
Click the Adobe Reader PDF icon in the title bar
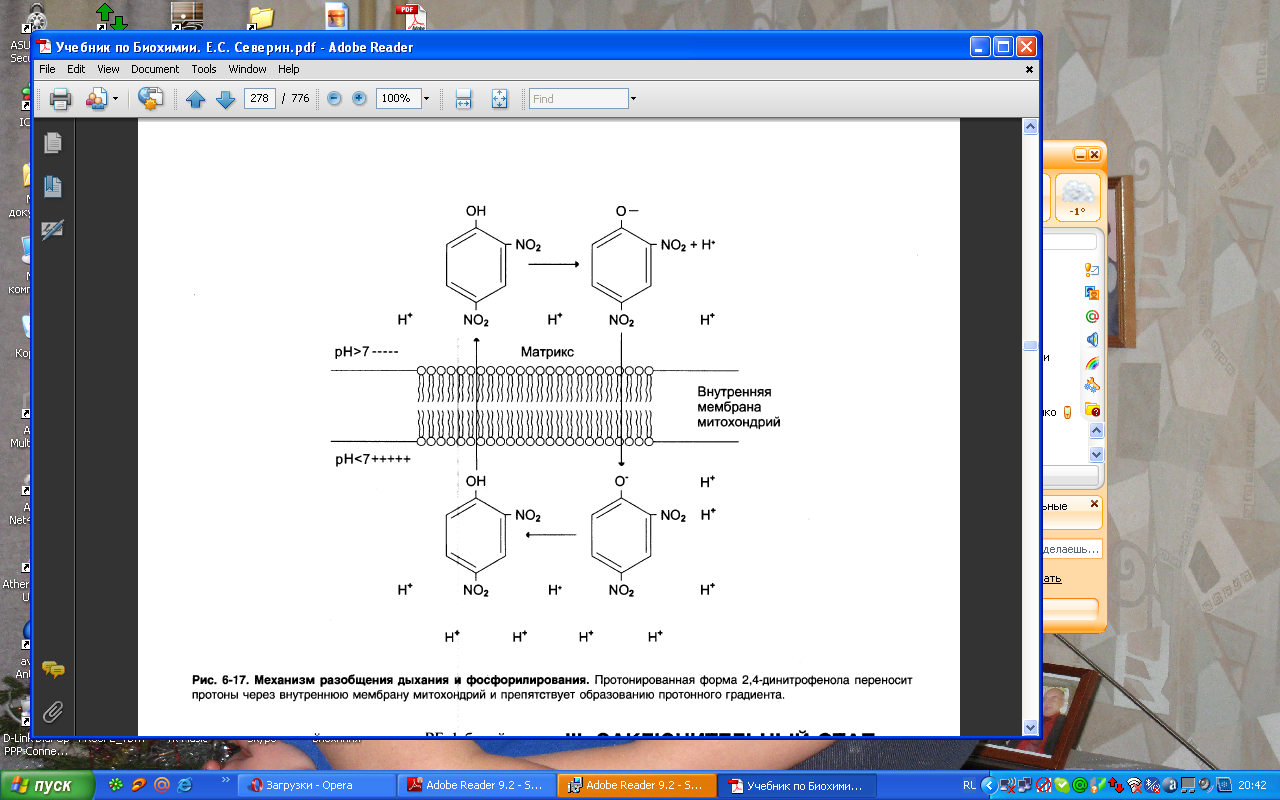pos(44,47)
